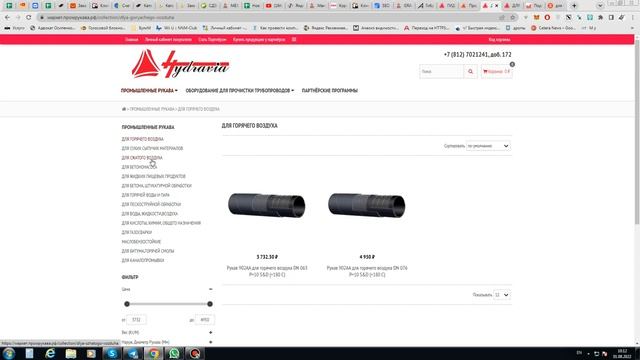The image size is (640, 360).
Task: Click the red magnifier search button
Action: click(471, 71)
